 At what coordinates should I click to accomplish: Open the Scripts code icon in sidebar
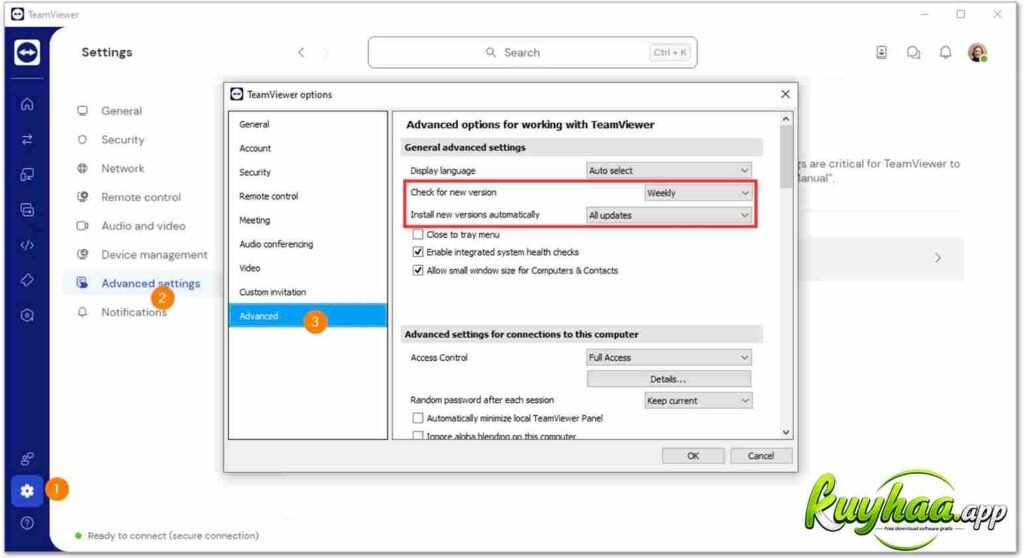pyautogui.click(x=27, y=245)
